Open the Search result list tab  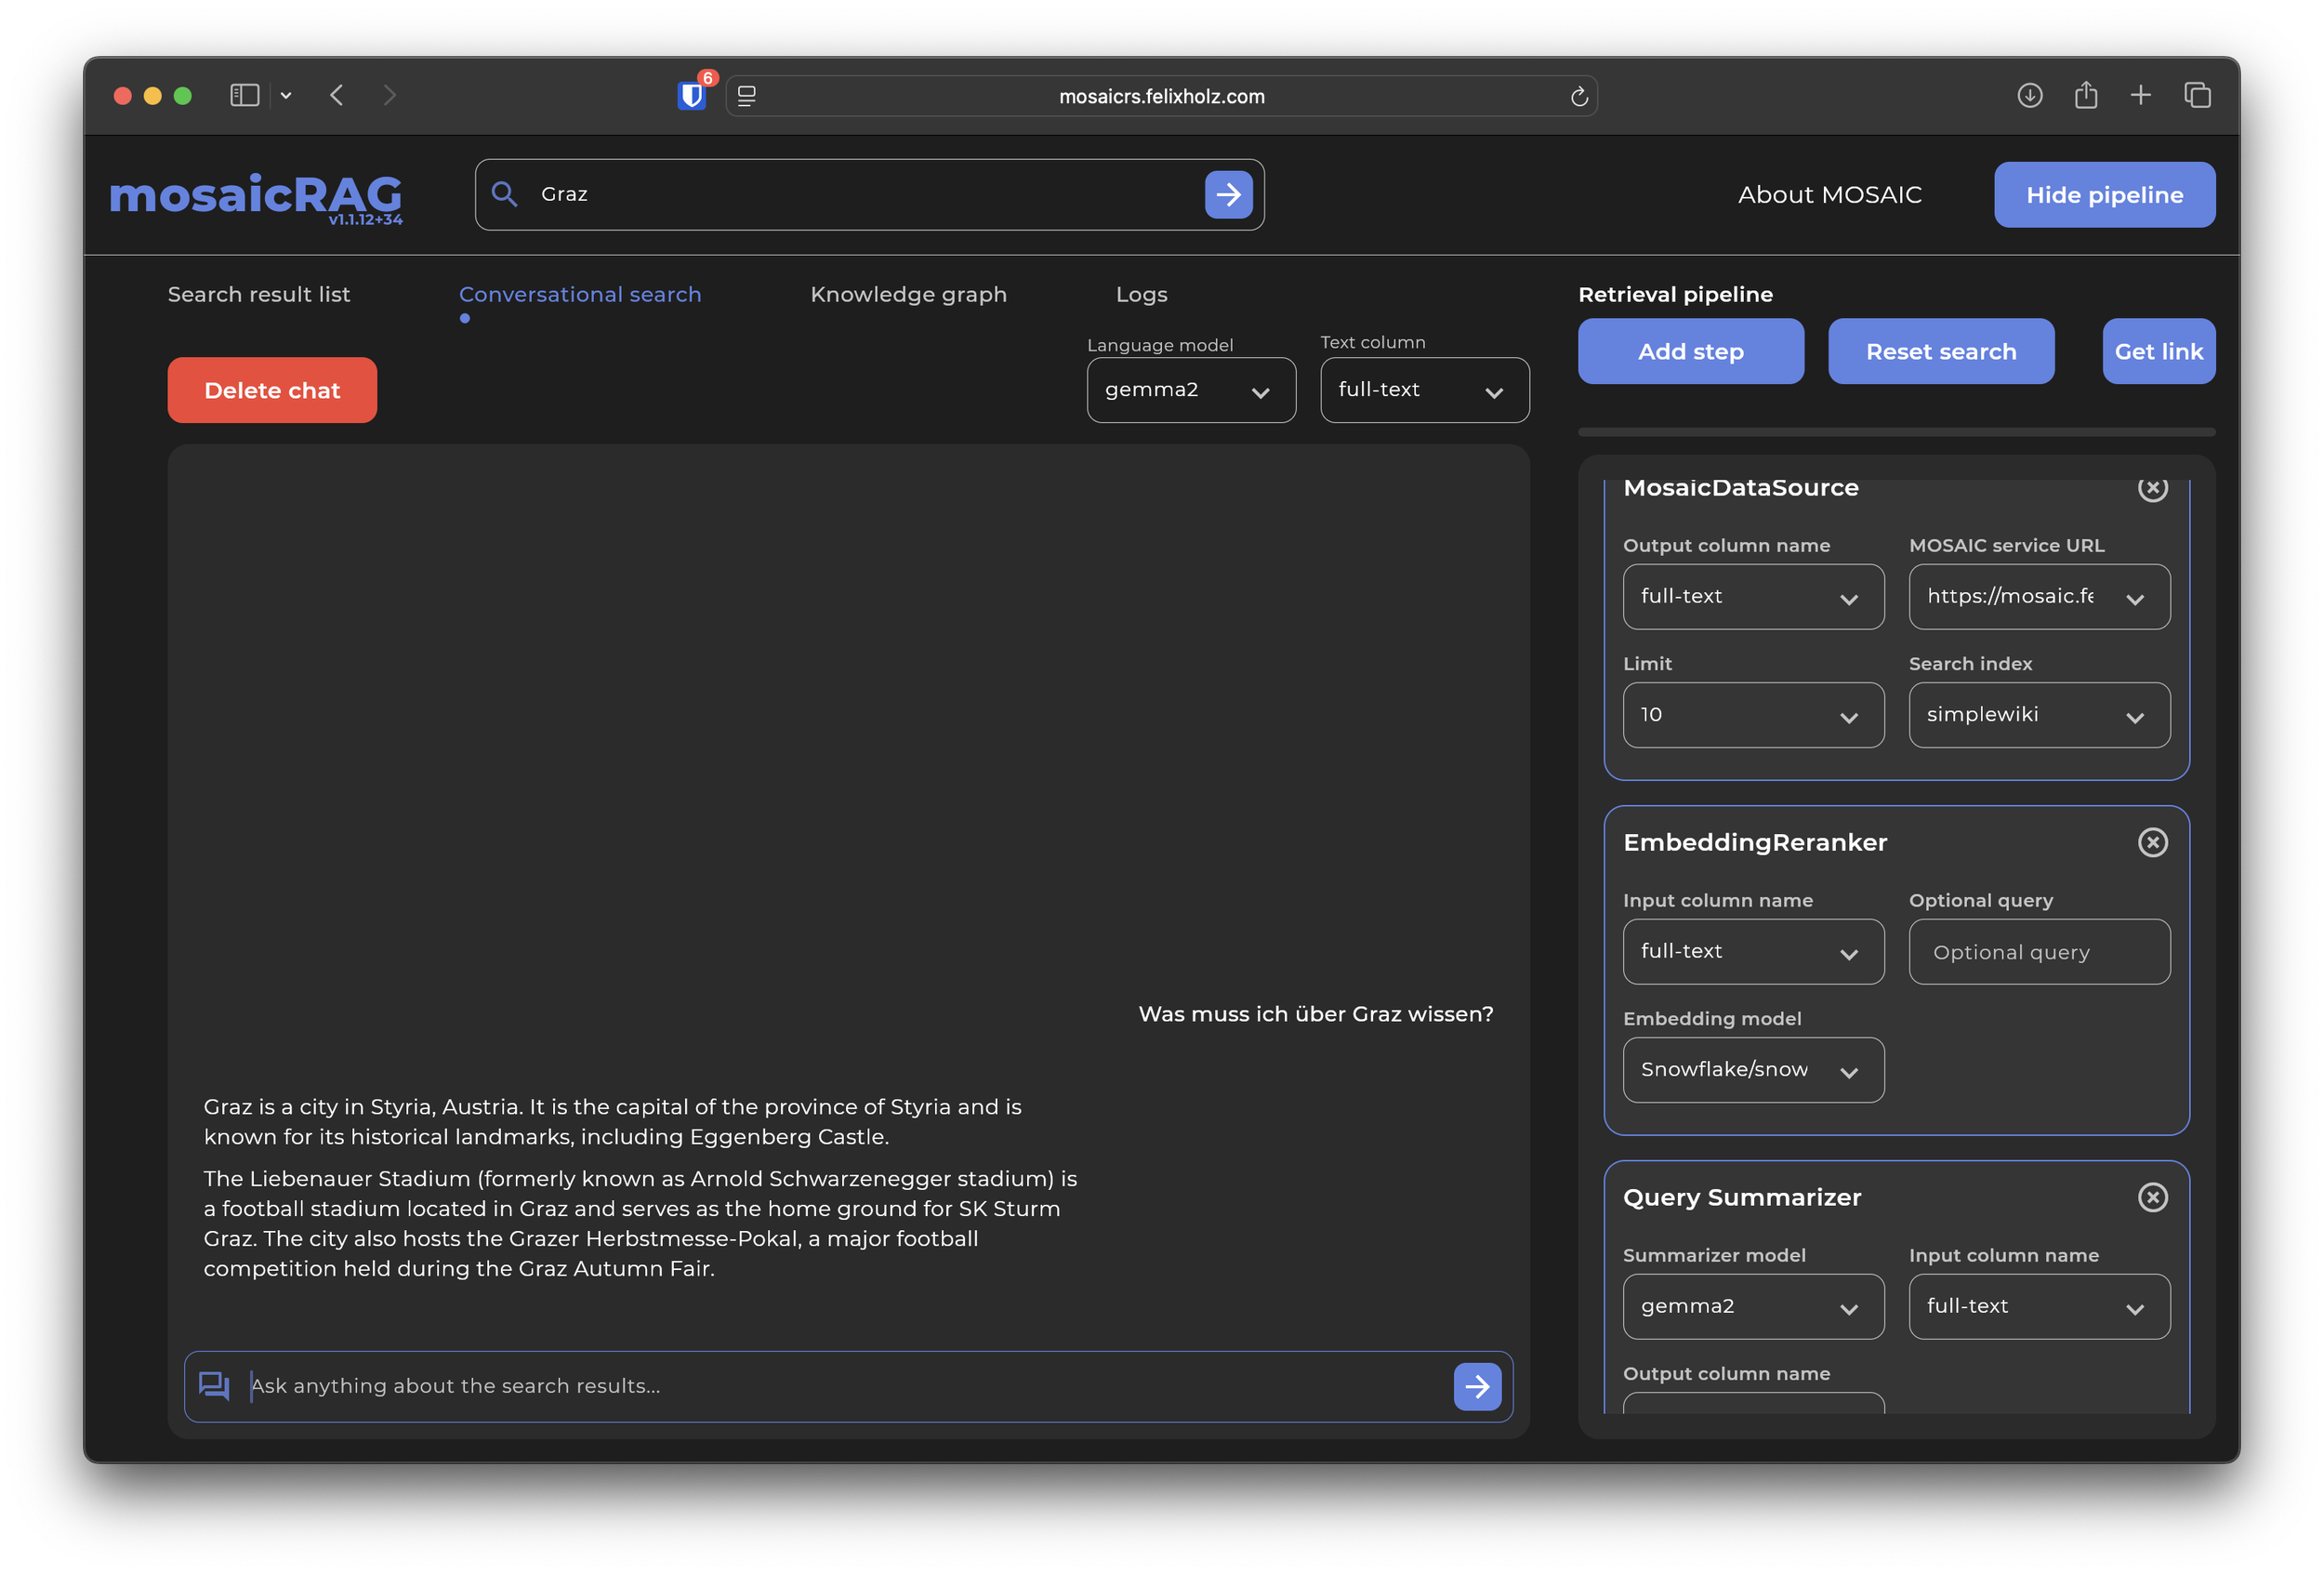point(259,294)
